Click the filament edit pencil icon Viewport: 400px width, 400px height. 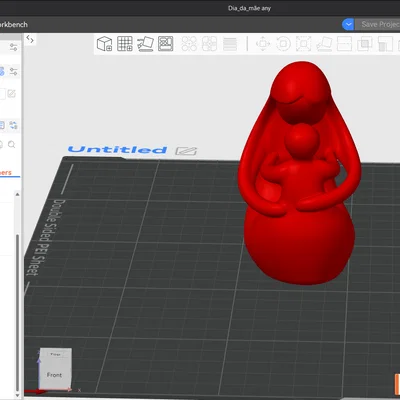point(12,94)
